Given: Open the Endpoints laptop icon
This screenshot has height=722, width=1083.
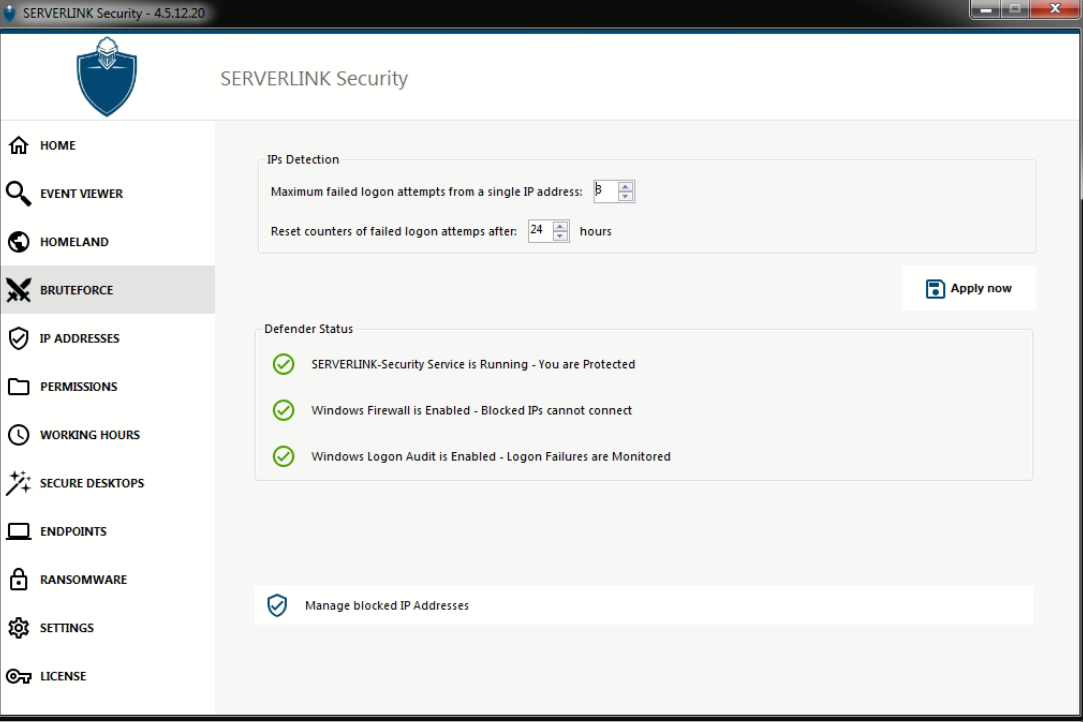Looking at the screenshot, I should (18, 531).
